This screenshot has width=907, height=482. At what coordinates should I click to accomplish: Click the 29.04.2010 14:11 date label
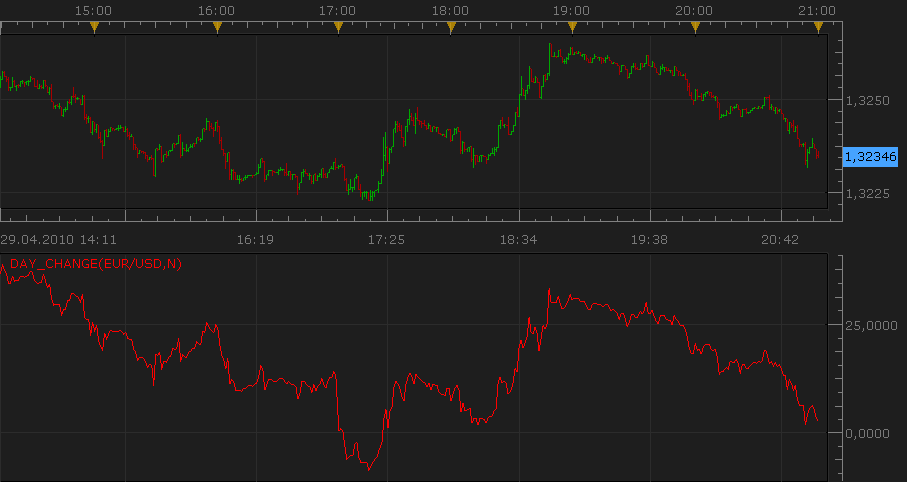coord(58,240)
